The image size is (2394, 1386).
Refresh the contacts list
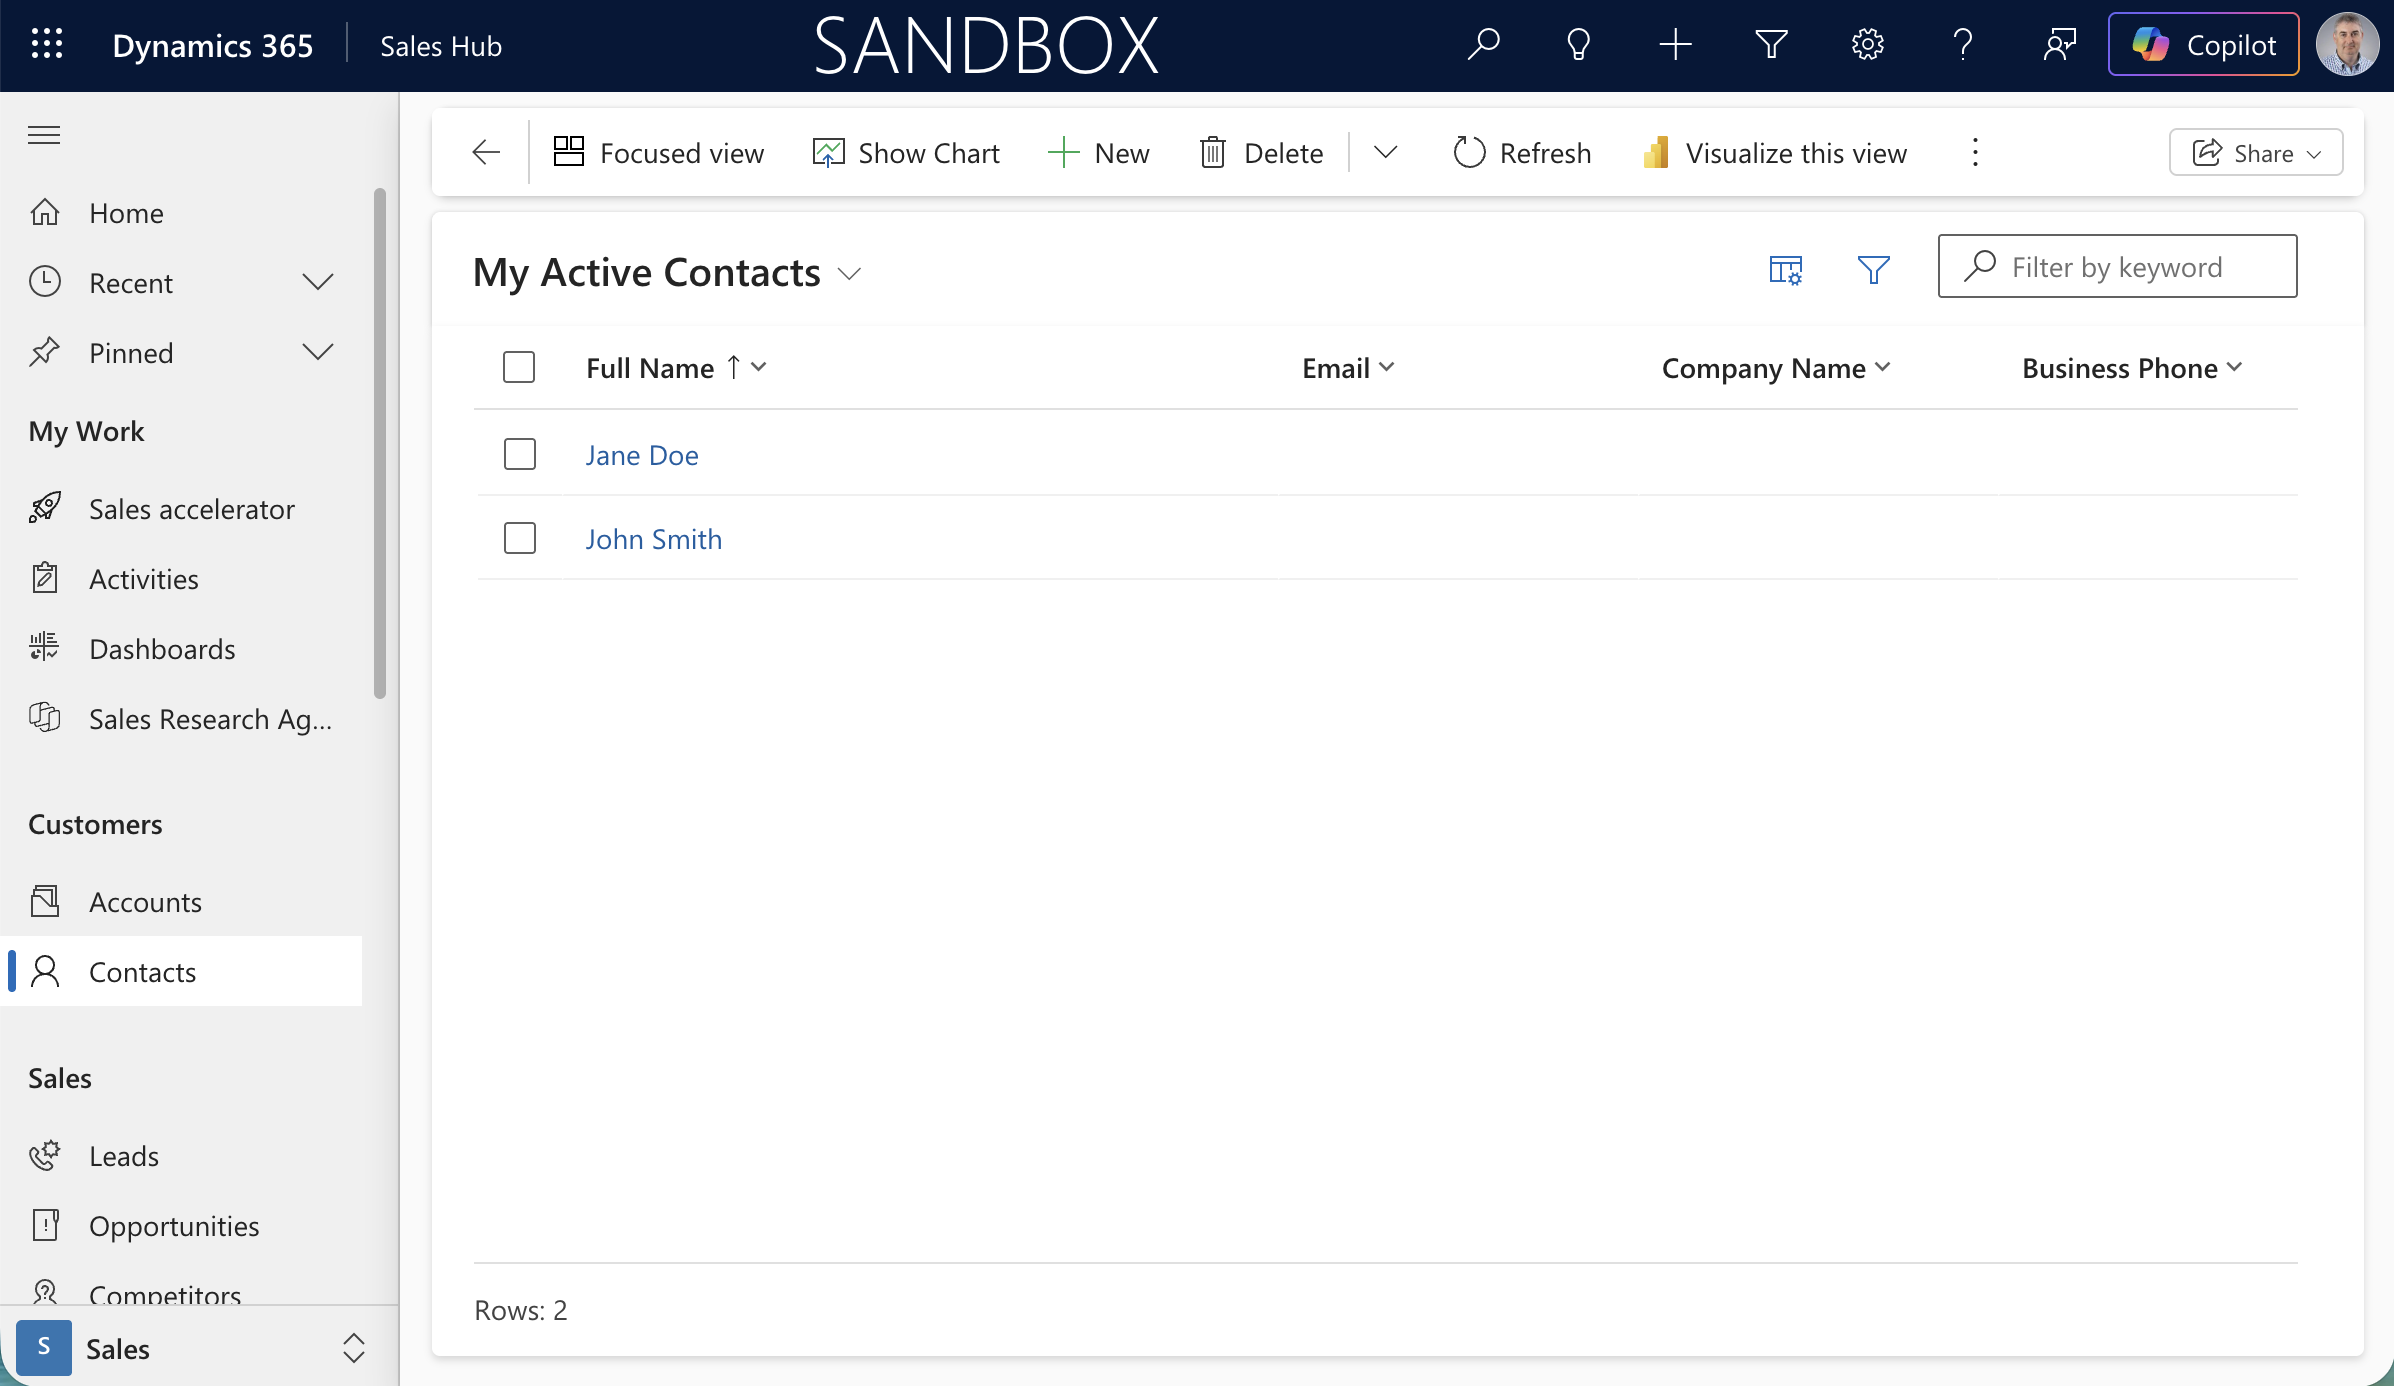click(1520, 152)
